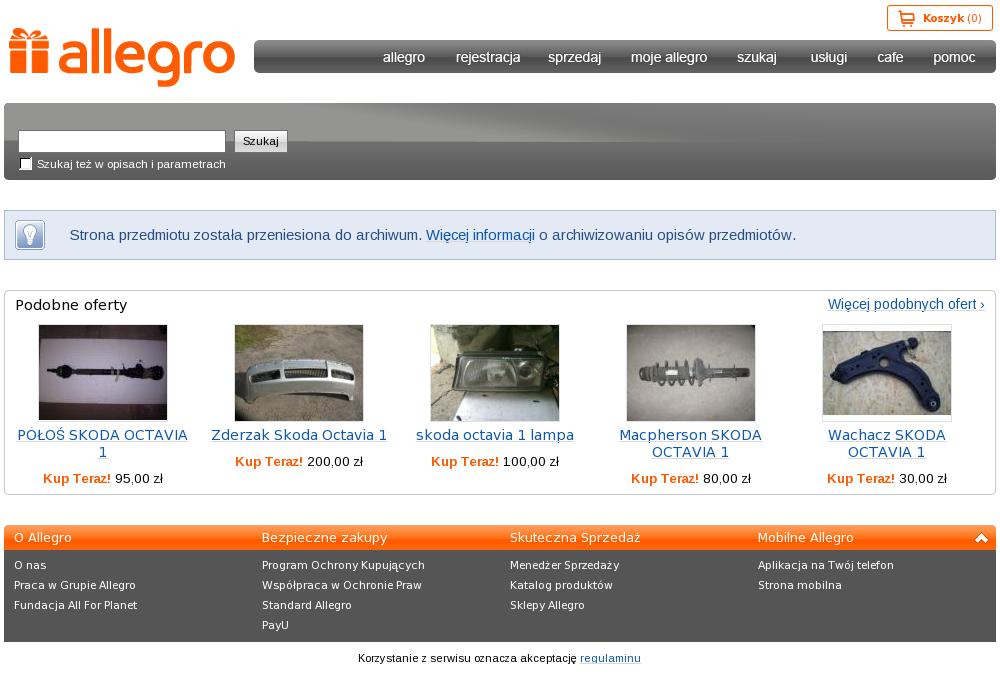Open Katalog produktów link
1000x678 pixels.
point(561,585)
